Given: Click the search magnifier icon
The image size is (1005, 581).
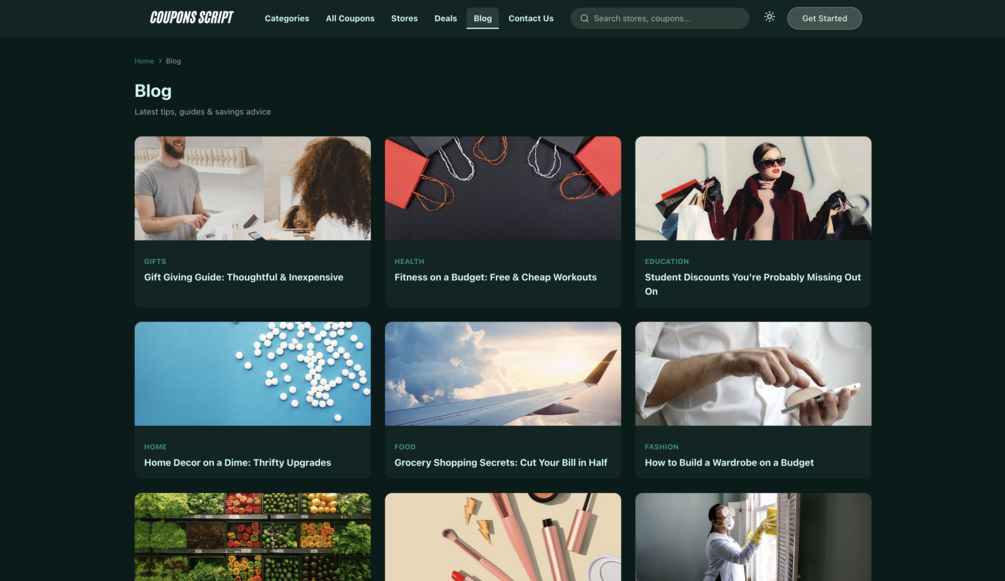Looking at the screenshot, I should [585, 19].
